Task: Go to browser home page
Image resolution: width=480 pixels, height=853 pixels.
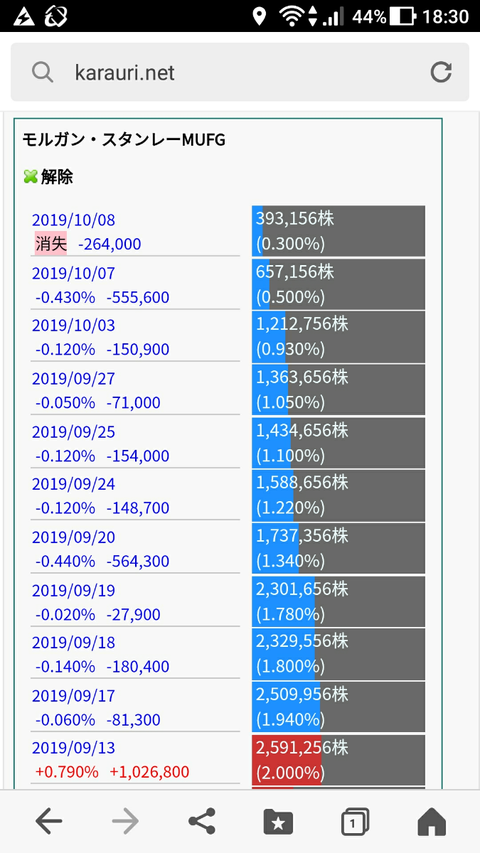Action: click(x=432, y=821)
